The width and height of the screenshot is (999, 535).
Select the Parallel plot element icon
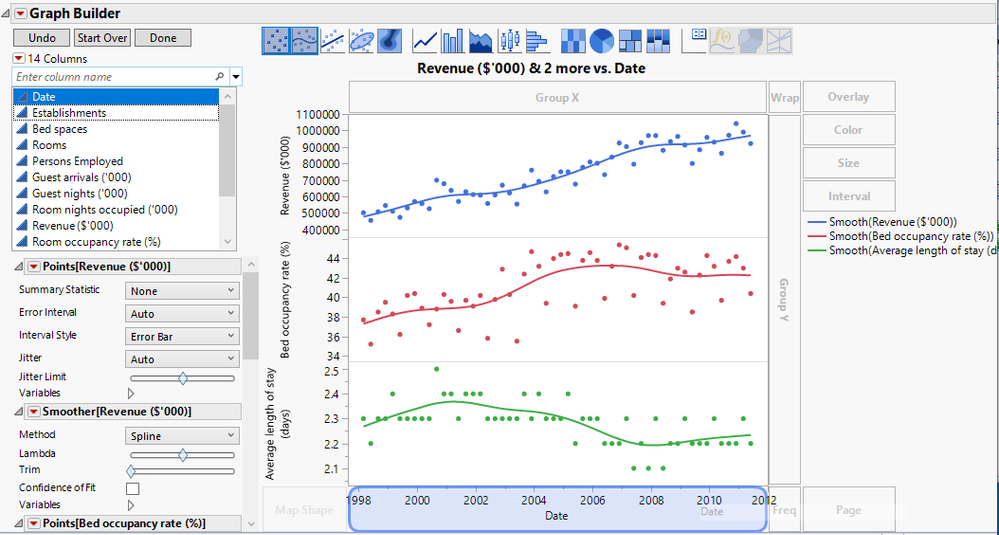779,41
